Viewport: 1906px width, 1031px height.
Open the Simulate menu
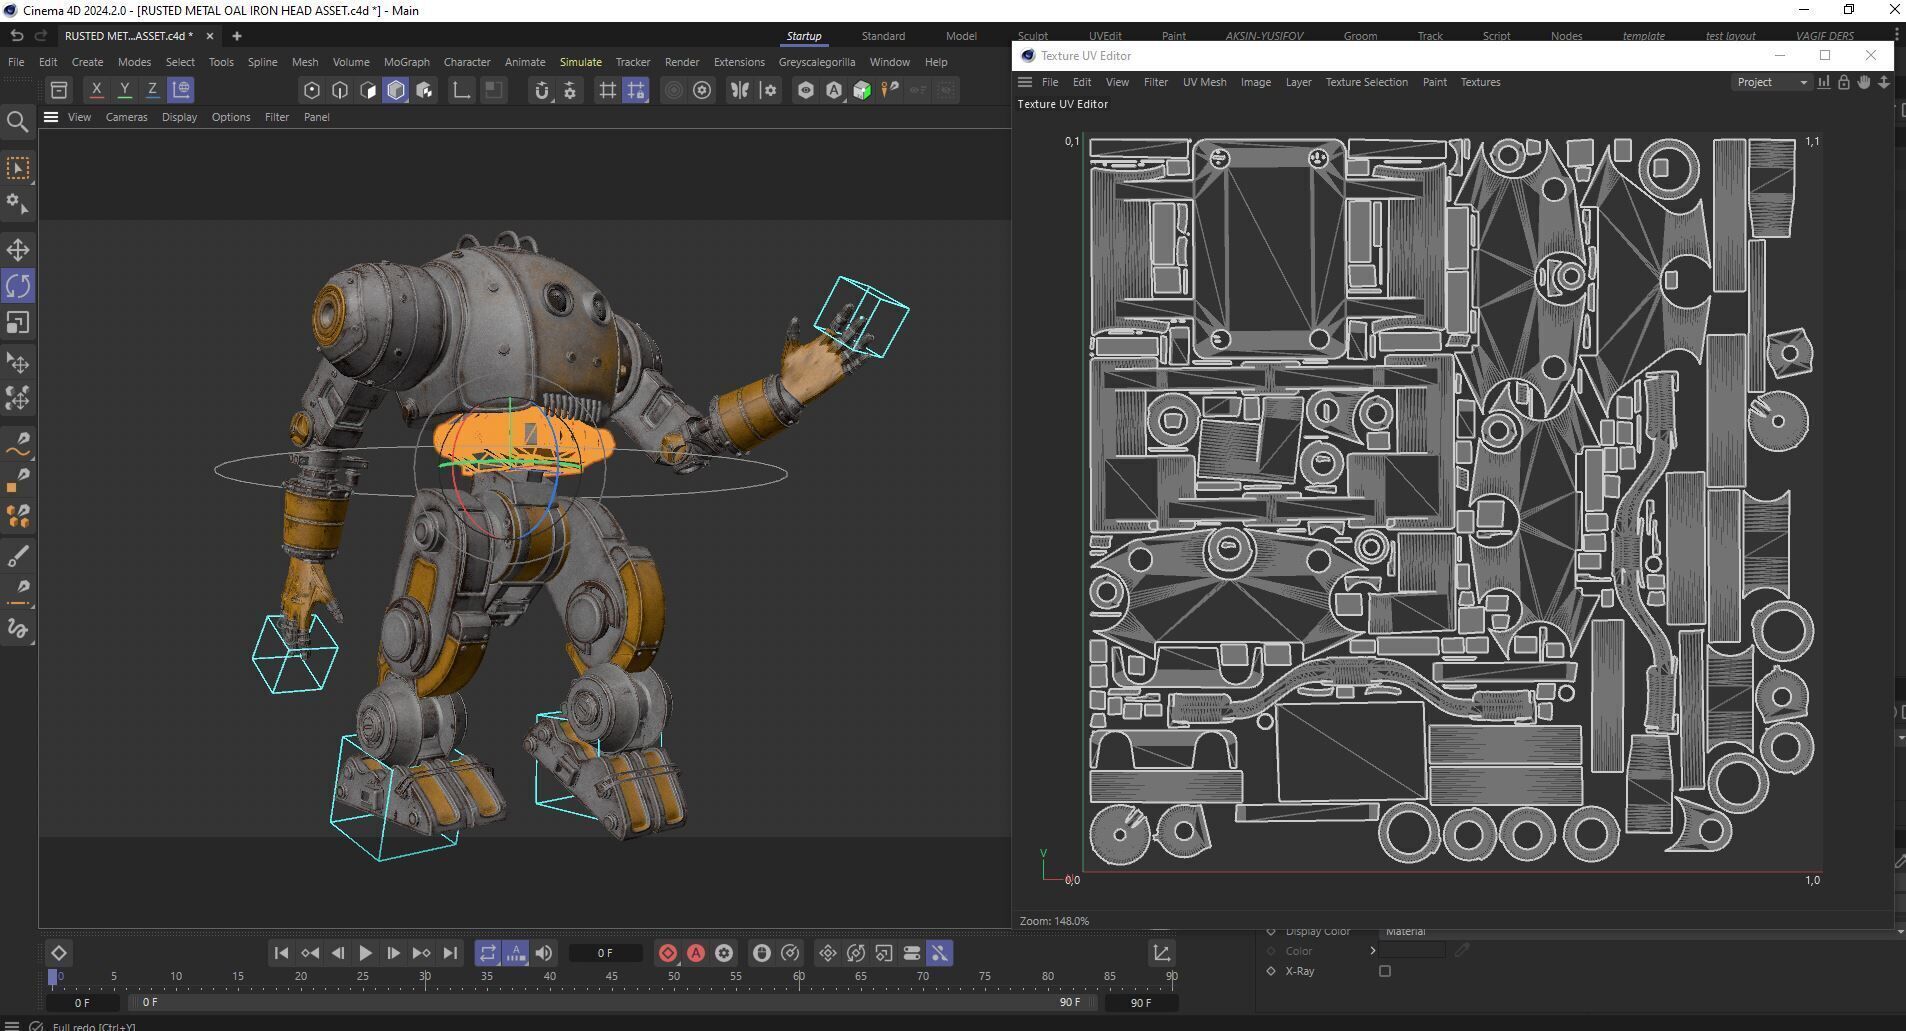pos(581,62)
